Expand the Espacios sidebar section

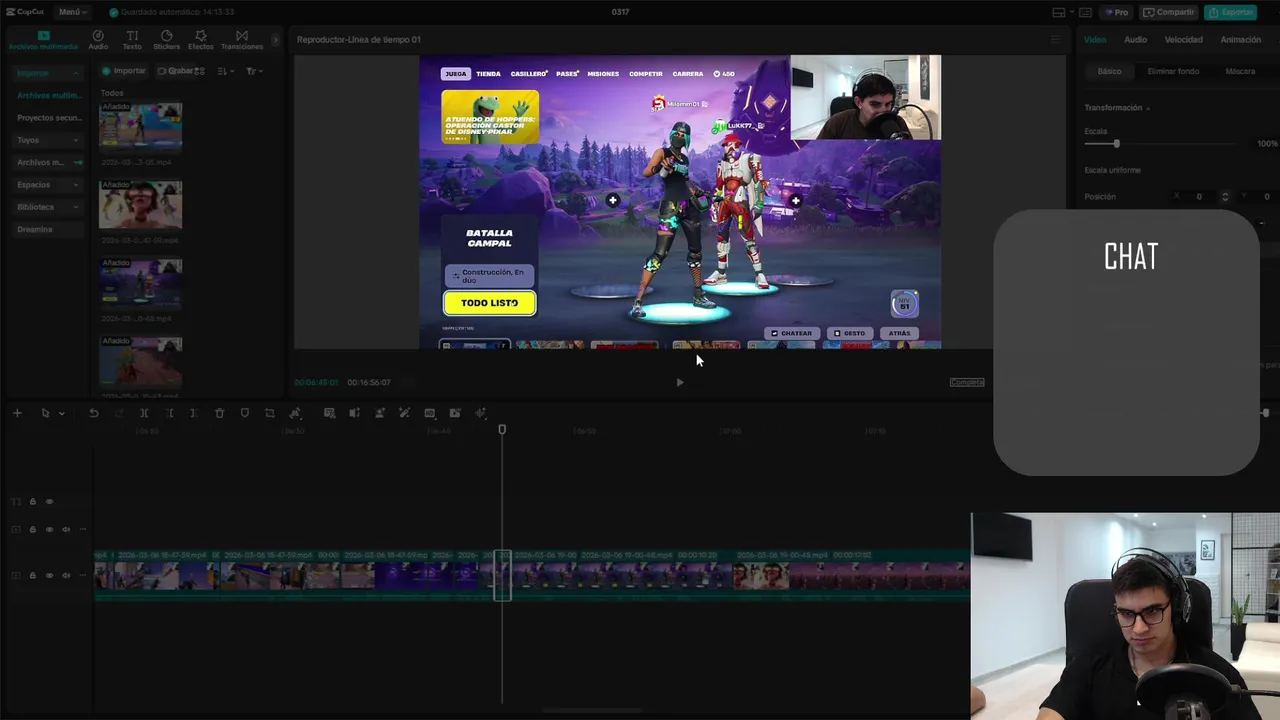47,185
